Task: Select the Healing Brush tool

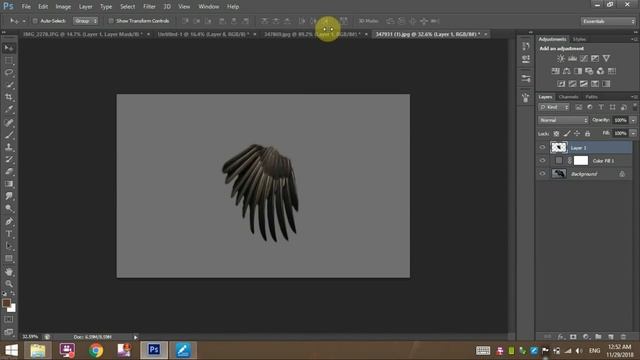Action: coord(9,122)
